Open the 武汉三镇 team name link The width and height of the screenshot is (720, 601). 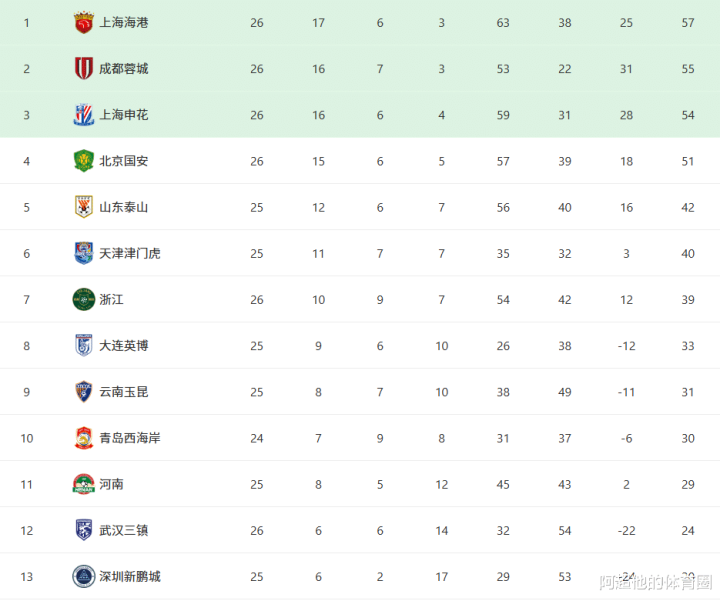(x=124, y=530)
